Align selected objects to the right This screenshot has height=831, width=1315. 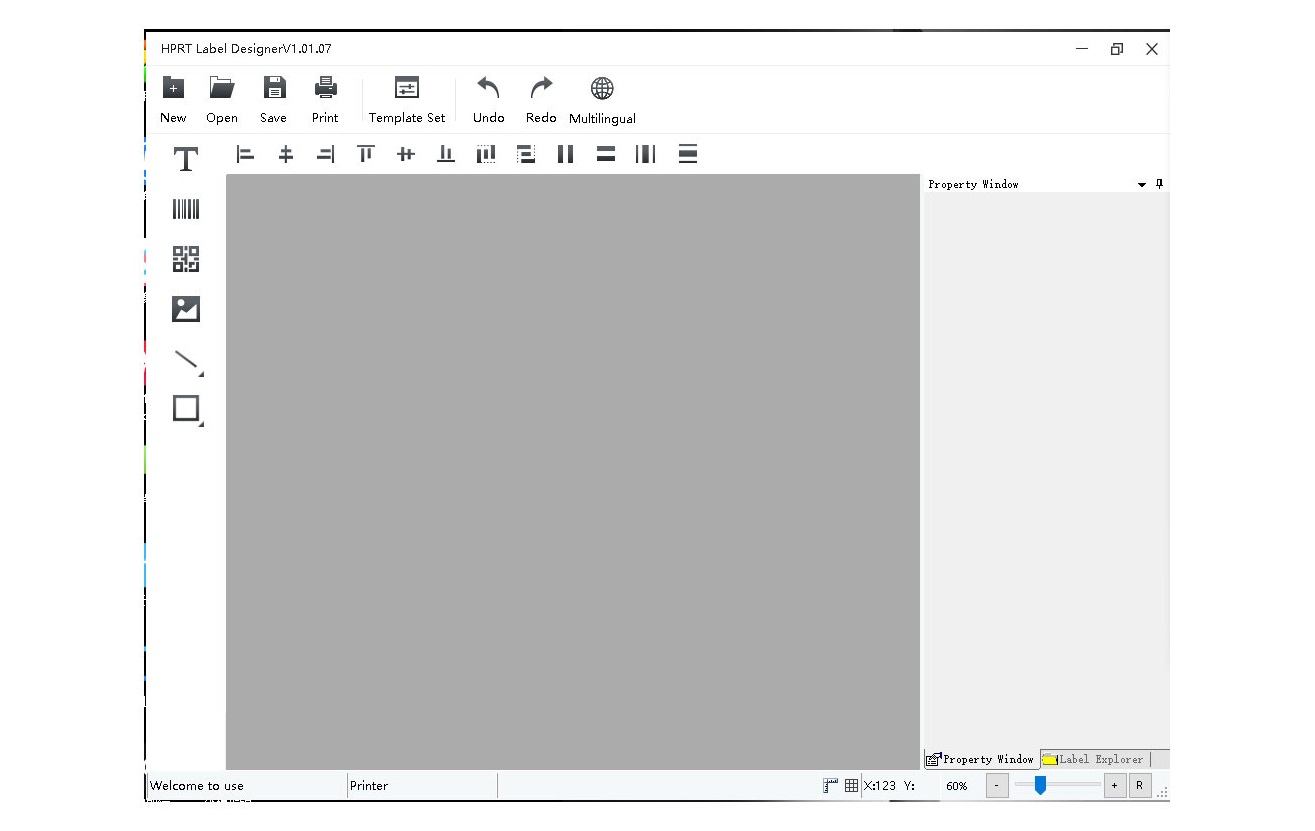click(325, 154)
